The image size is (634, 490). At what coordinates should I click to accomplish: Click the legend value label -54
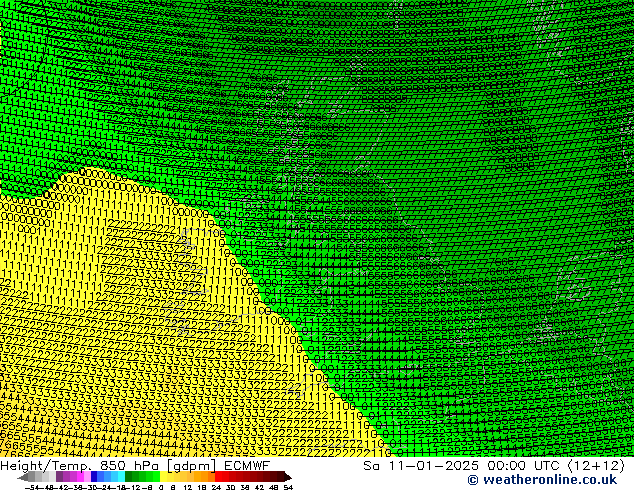(x=33, y=488)
